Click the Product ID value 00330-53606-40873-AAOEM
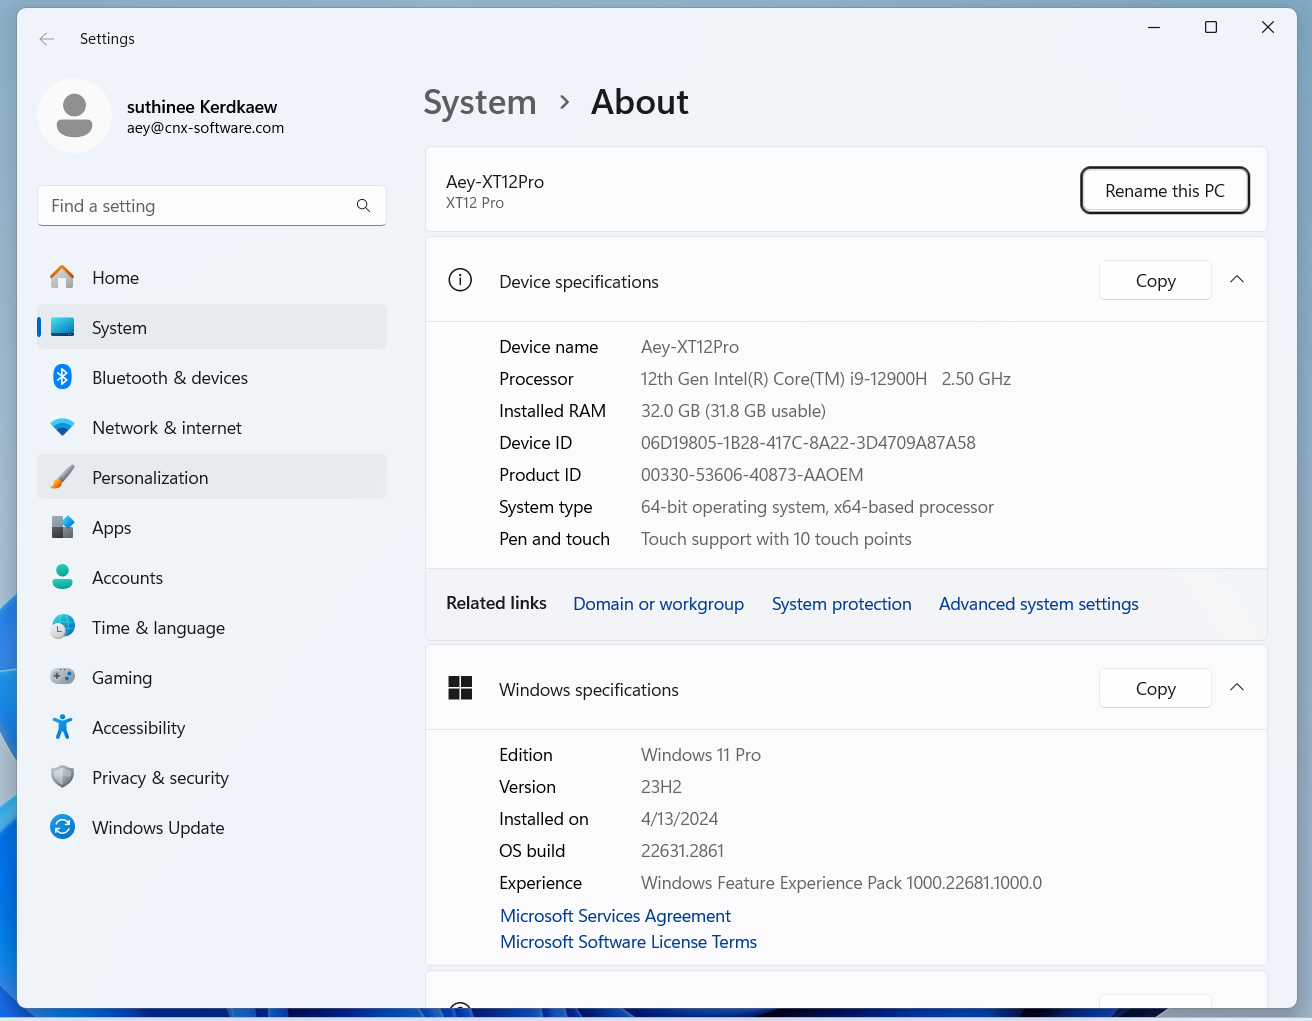Screen dimensions: 1312x1021 pyautogui.click(x=752, y=475)
